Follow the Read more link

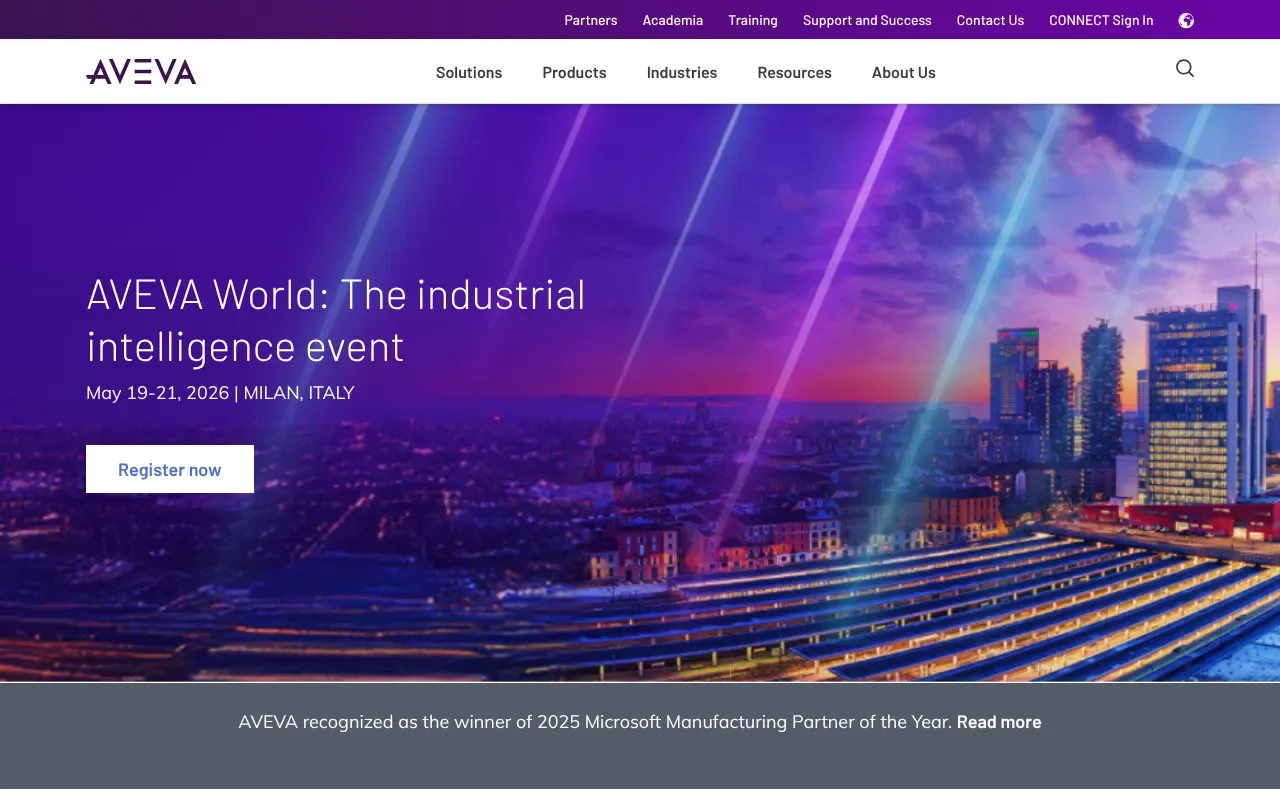pyautogui.click(x=998, y=722)
